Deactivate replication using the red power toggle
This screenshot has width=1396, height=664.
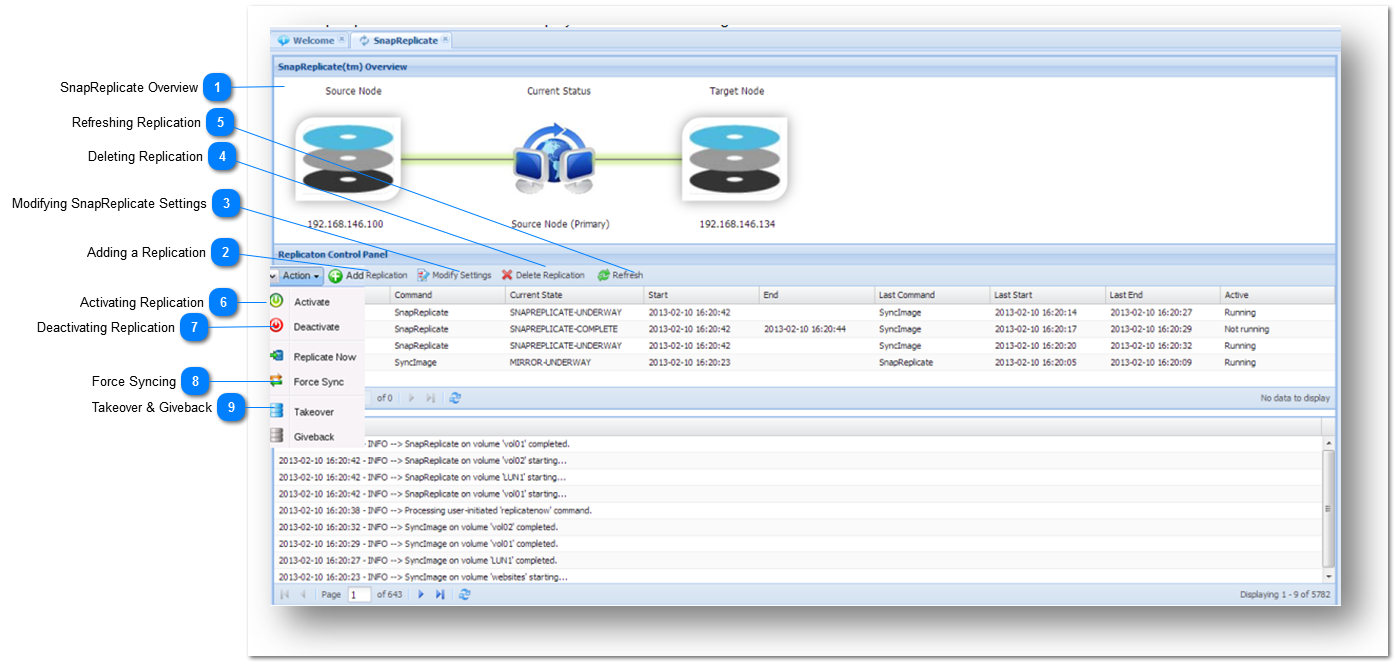click(275, 326)
